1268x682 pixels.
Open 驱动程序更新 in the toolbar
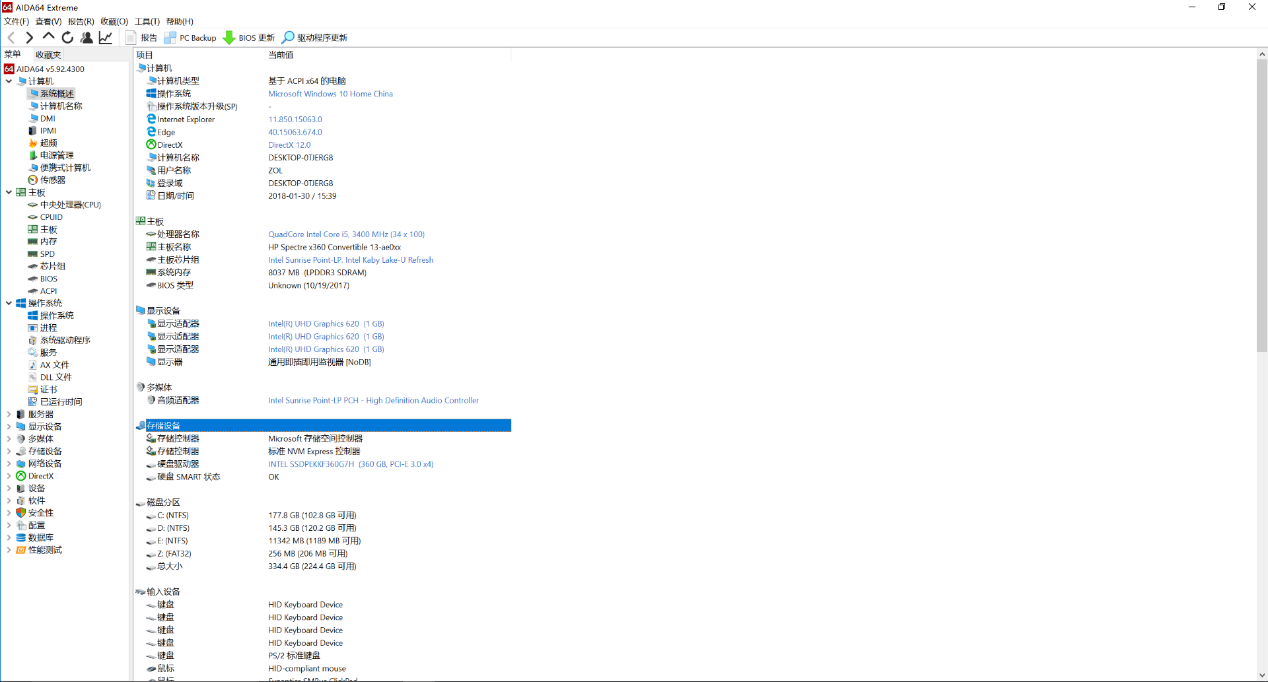pyautogui.click(x=315, y=37)
